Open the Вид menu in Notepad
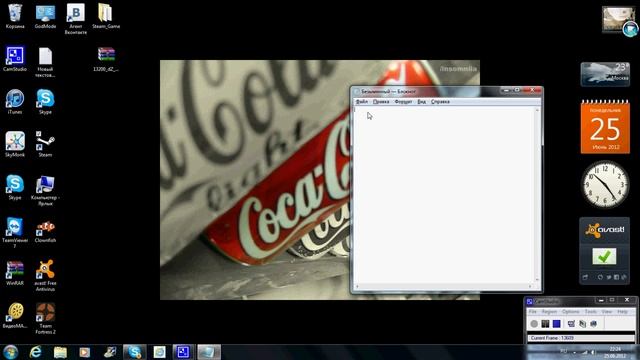Screen dimensions: 640x360 (x=422, y=102)
